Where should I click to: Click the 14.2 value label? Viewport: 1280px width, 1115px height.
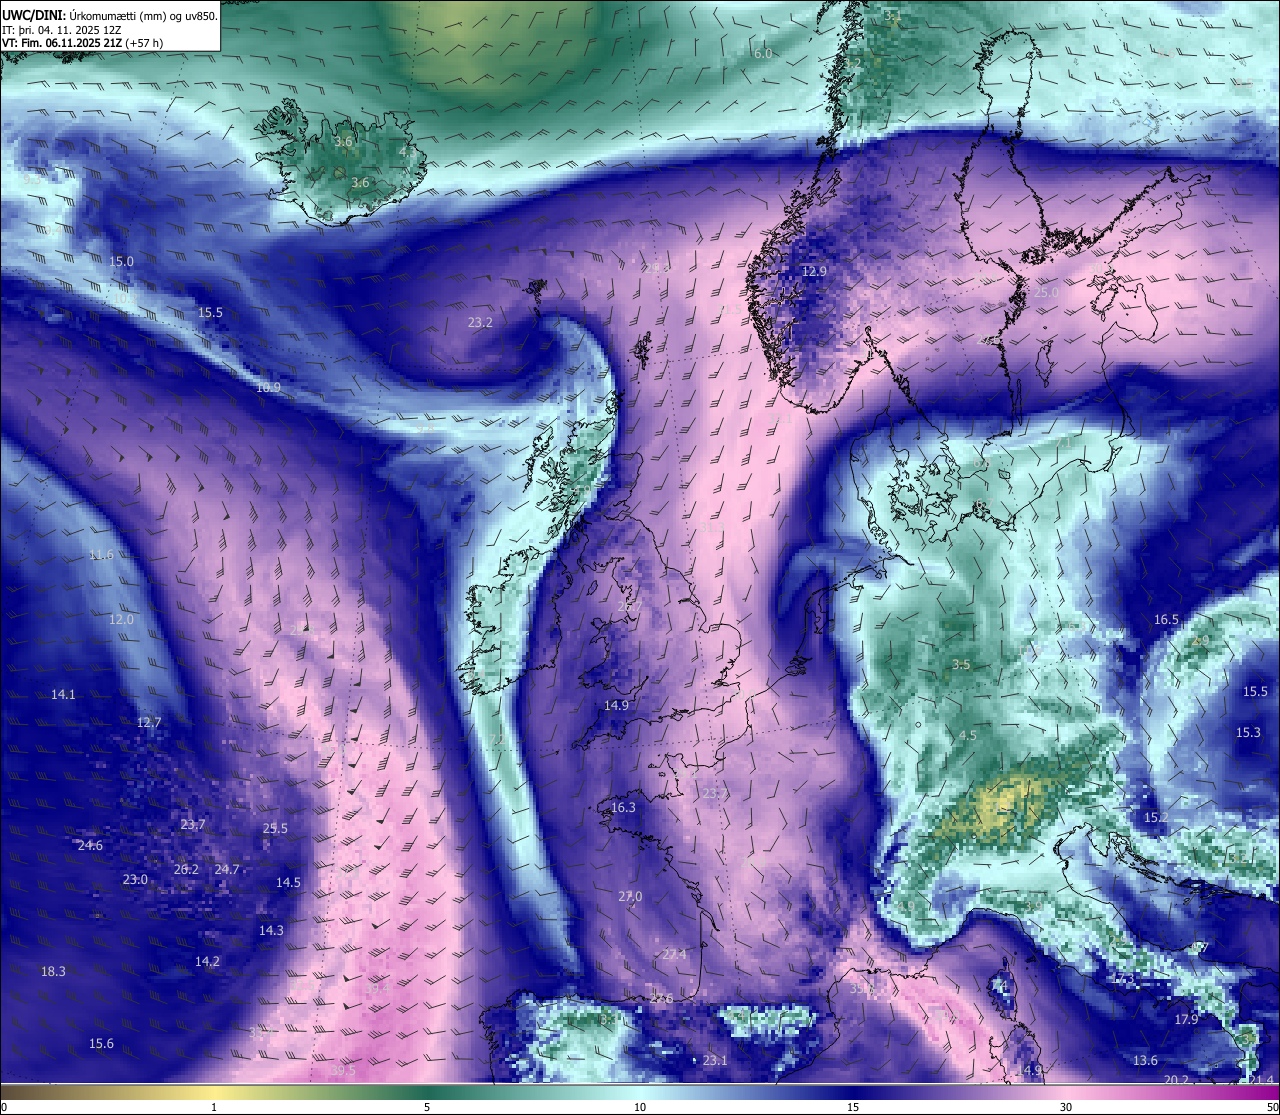207,961
